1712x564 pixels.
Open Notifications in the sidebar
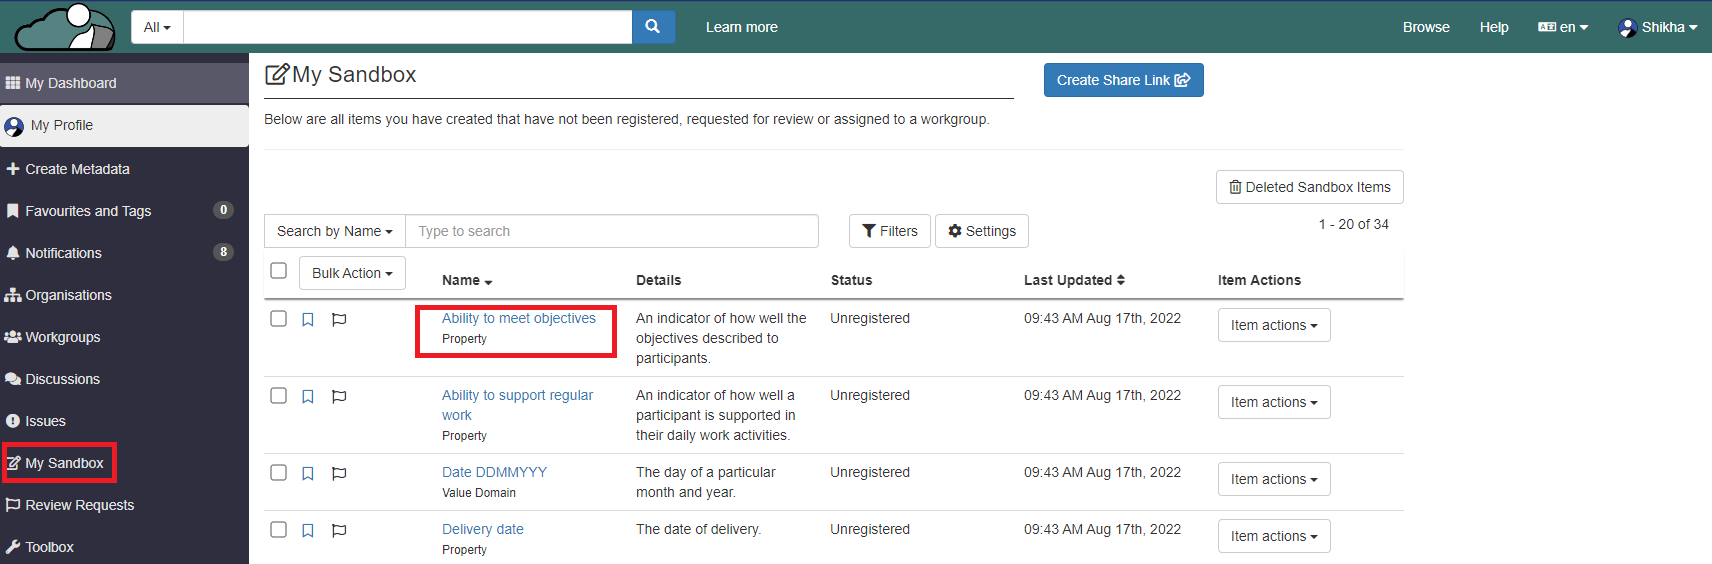click(64, 253)
